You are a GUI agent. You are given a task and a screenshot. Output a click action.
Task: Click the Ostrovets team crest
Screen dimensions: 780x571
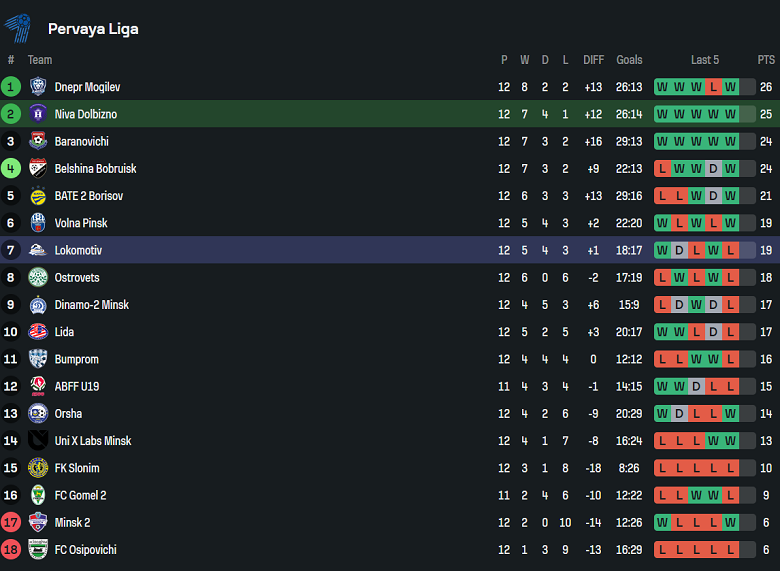38,277
